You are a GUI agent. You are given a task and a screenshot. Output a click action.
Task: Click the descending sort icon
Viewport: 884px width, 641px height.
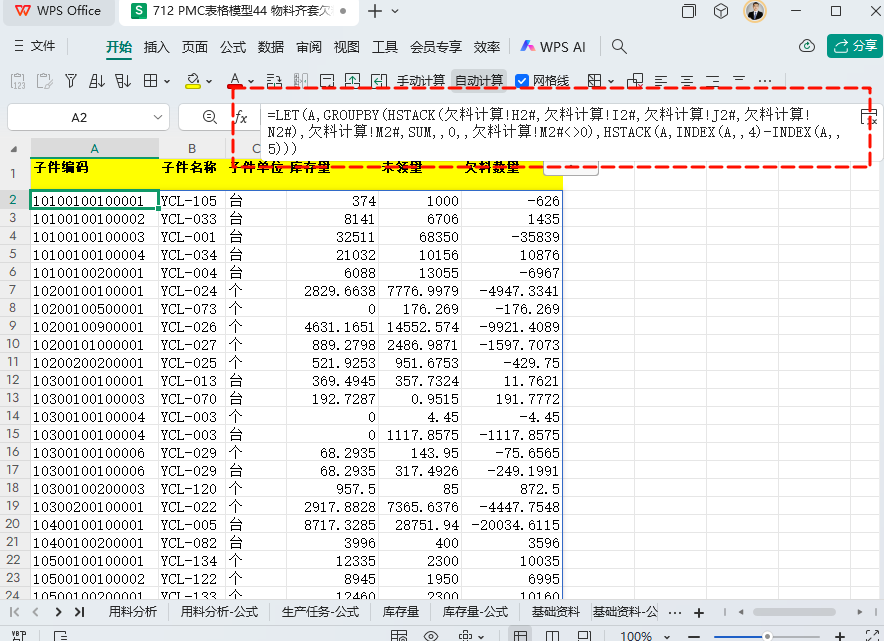tap(122, 81)
